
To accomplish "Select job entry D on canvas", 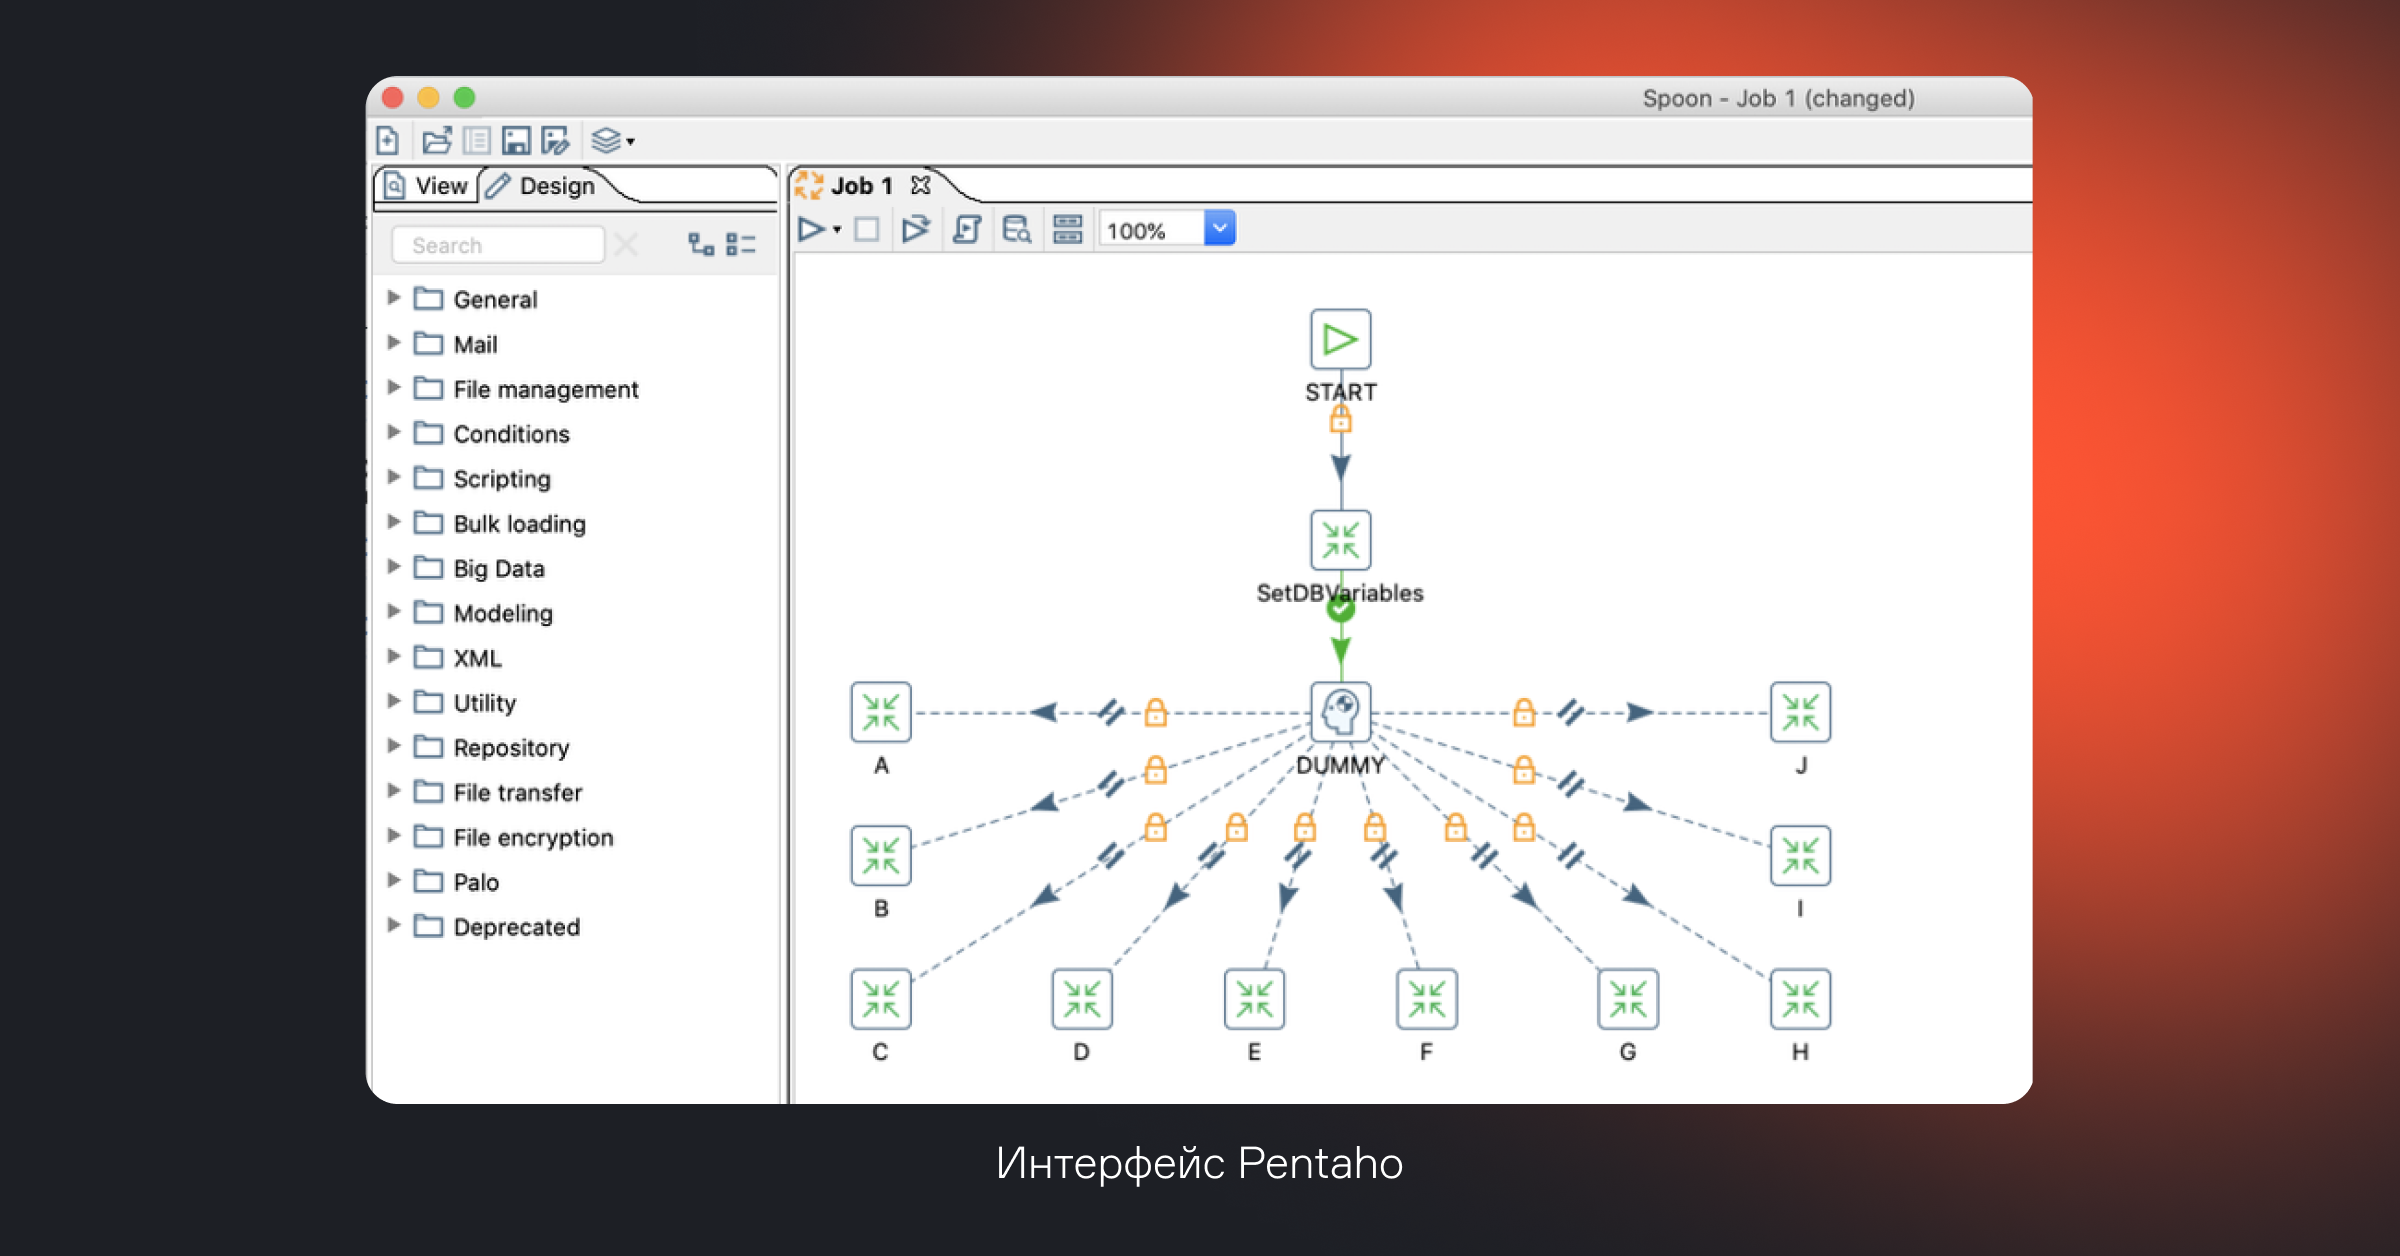I will click(x=1082, y=999).
